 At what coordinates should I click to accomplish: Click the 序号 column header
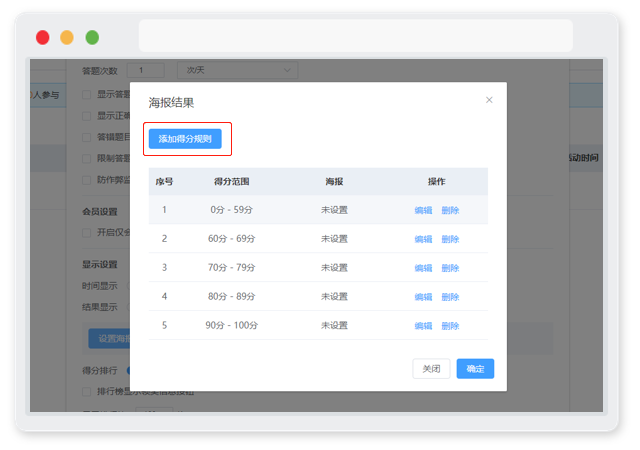164,182
